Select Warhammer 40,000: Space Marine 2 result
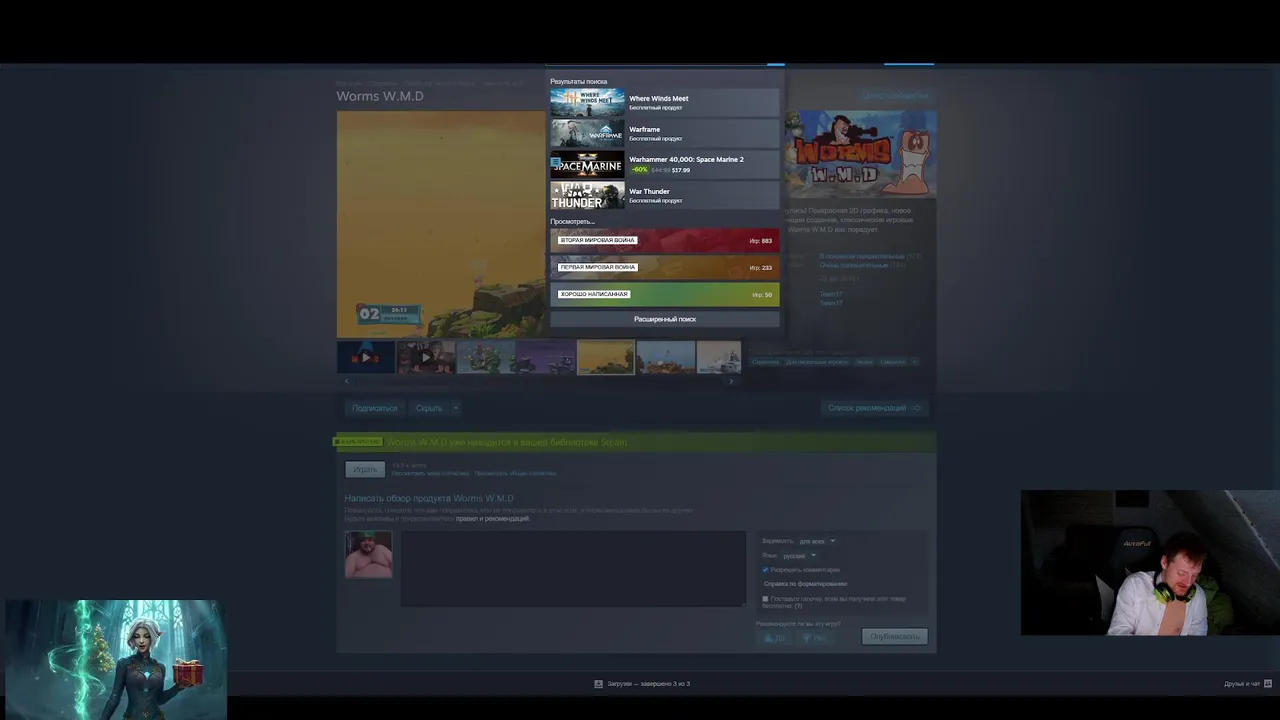This screenshot has height=720, width=1280. [x=664, y=164]
